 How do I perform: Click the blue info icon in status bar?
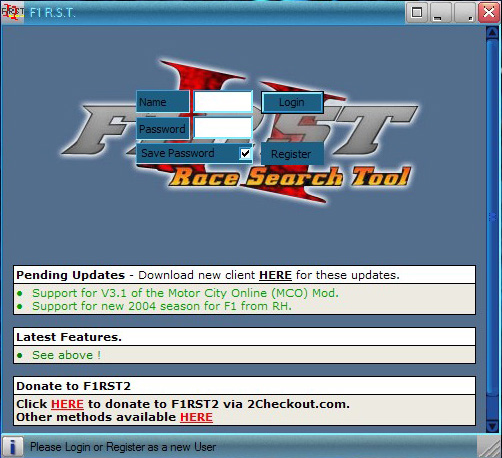pyautogui.click(x=13, y=447)
